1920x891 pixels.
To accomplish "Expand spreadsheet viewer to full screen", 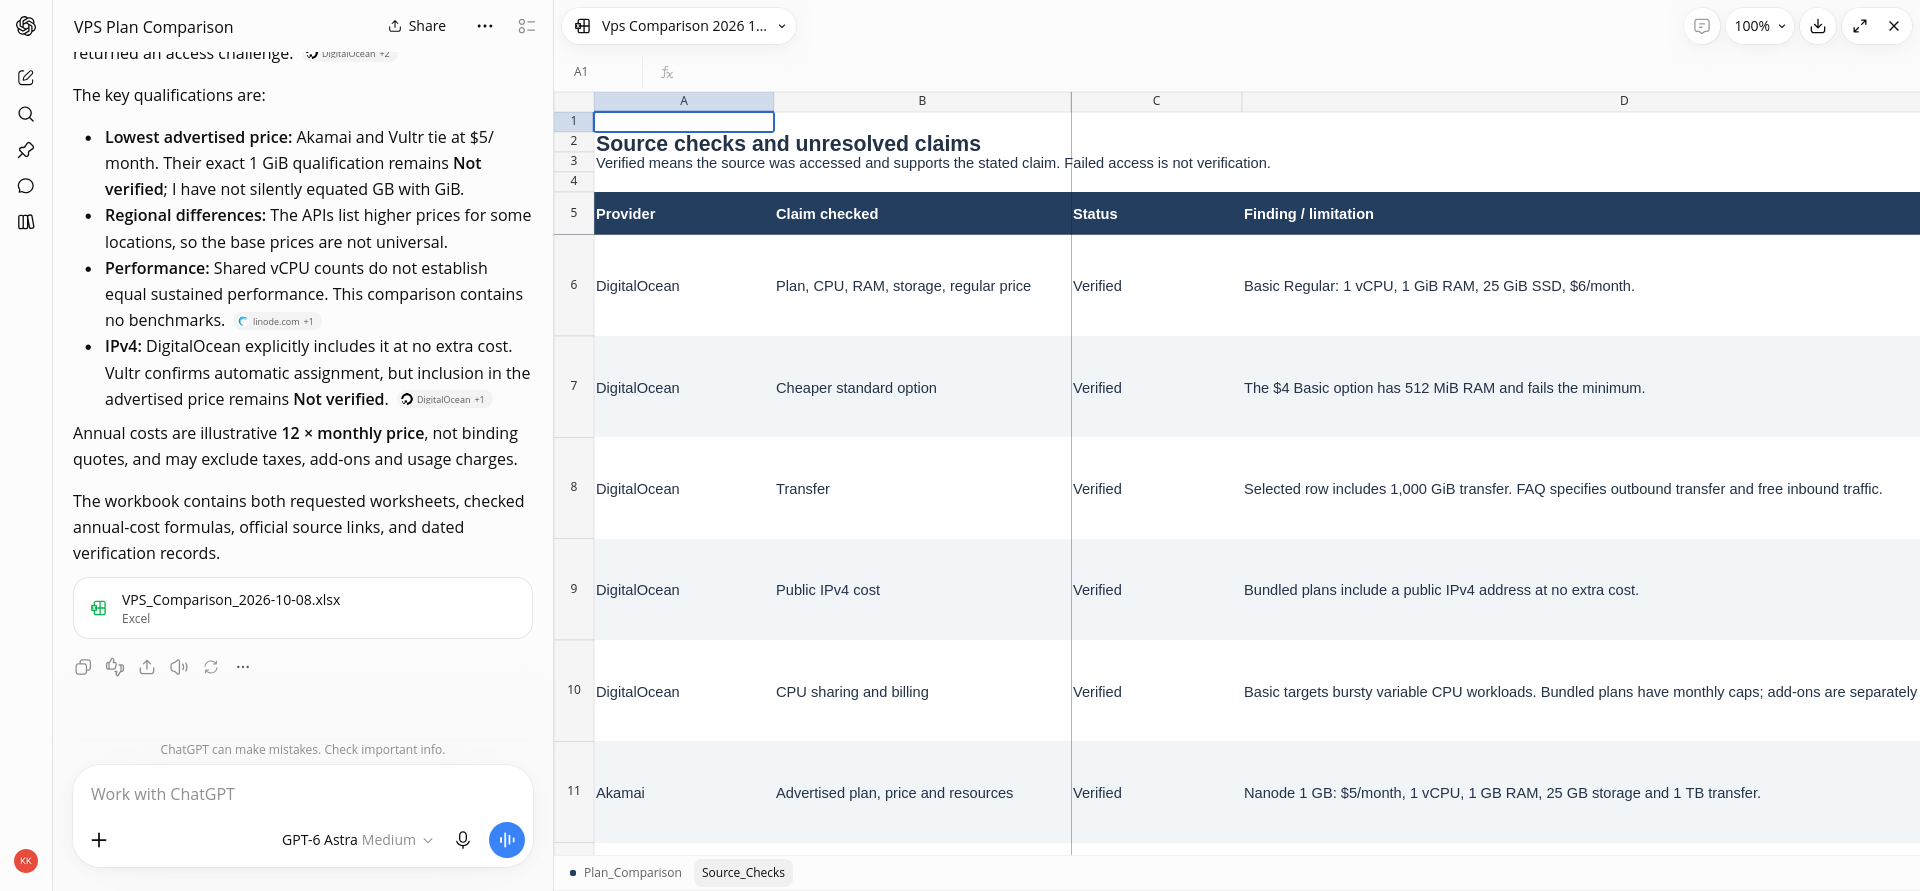I will pyautogui.click(x=1860, y=26).
